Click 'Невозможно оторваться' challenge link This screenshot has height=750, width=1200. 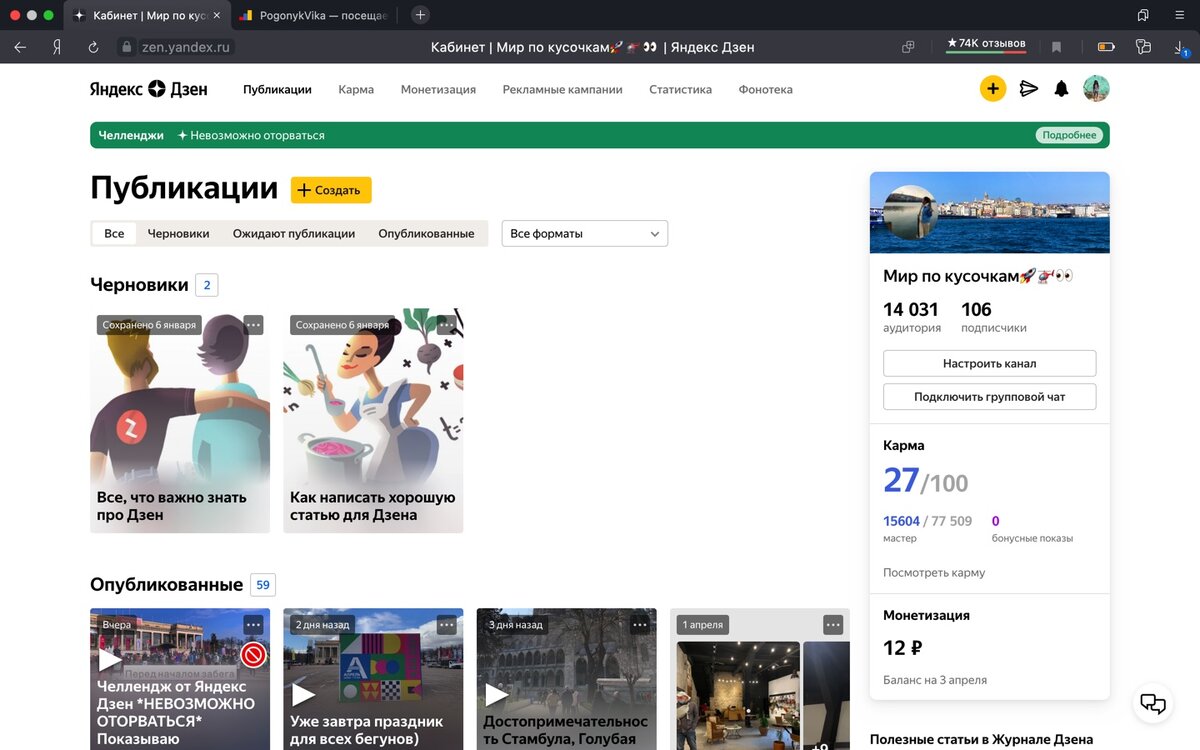[251, 135]
